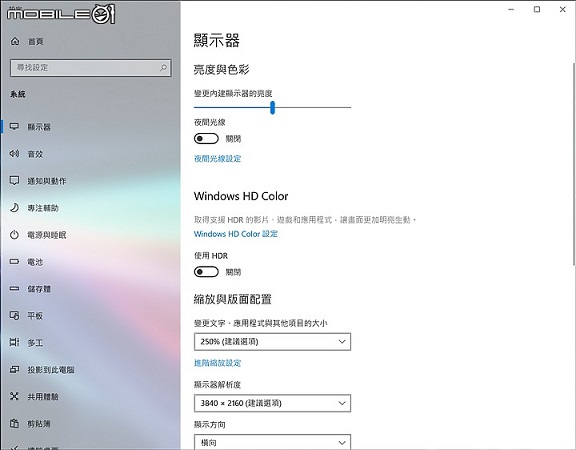Click the vertical scrollbar of the settings page
The width and height of the screenshot is (576, 450).
pyautogui.click(x=574, y=163)
